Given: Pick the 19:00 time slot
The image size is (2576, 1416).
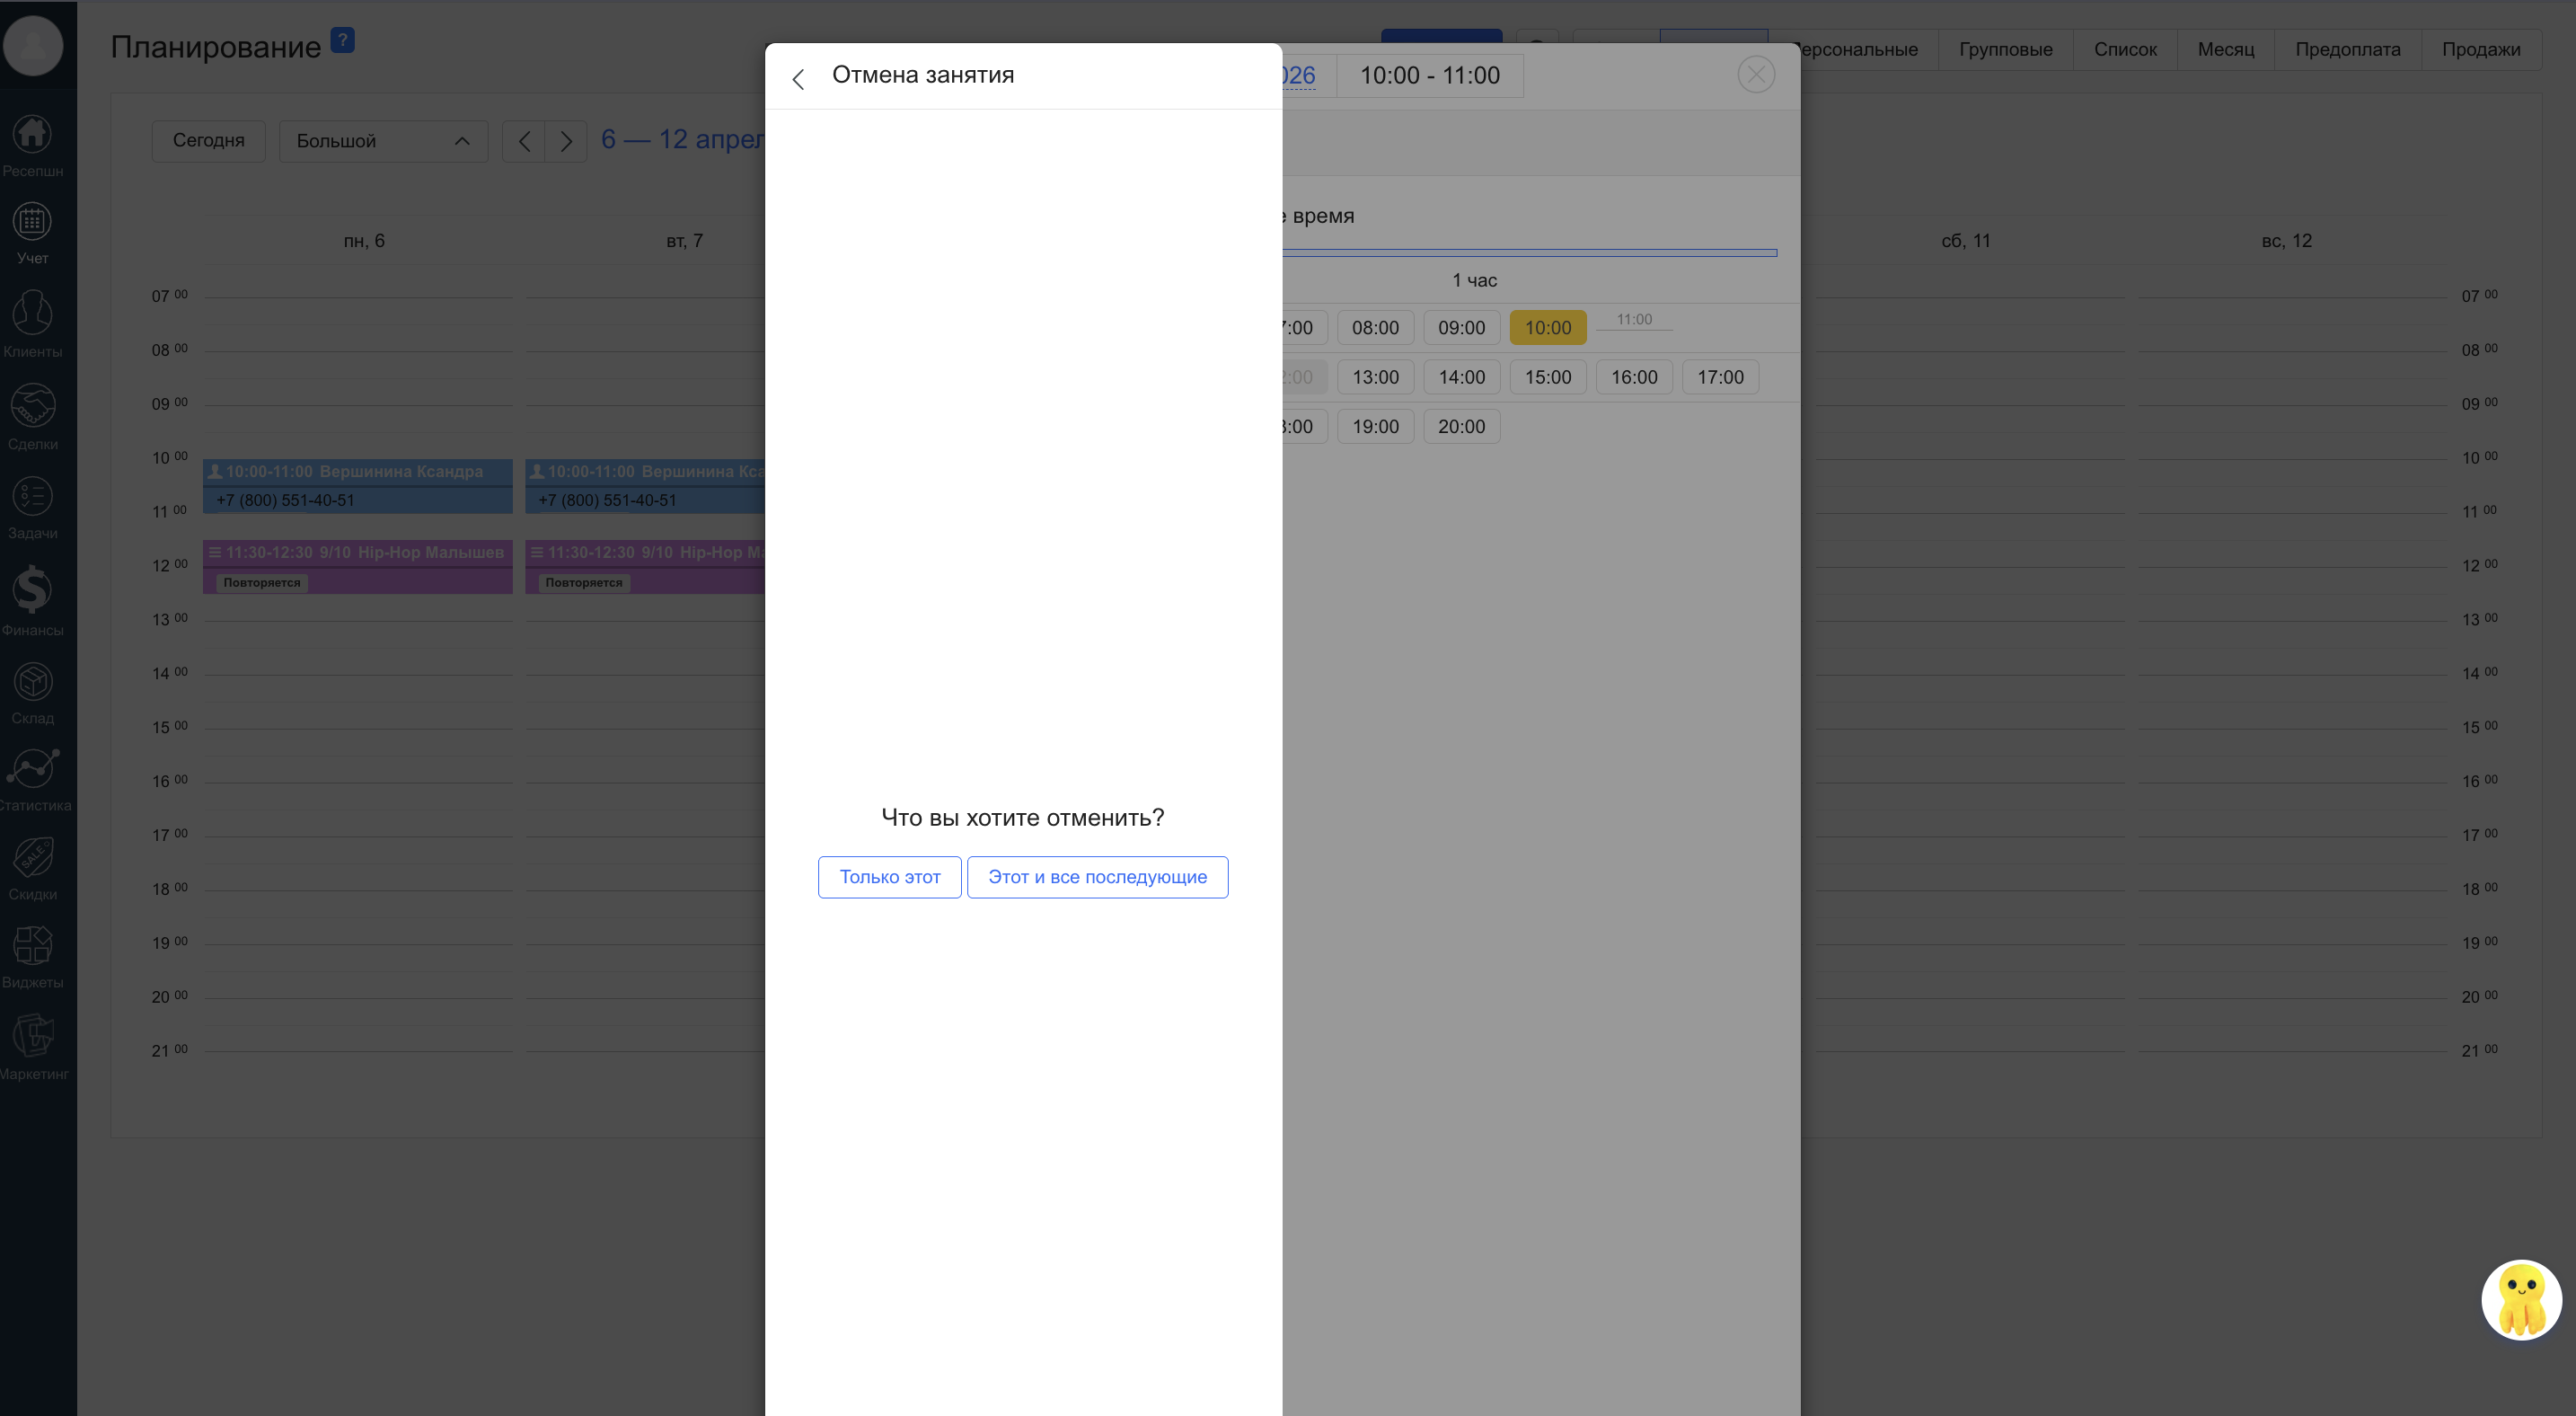Looking at the screenshot, I should click(1375, 427).
